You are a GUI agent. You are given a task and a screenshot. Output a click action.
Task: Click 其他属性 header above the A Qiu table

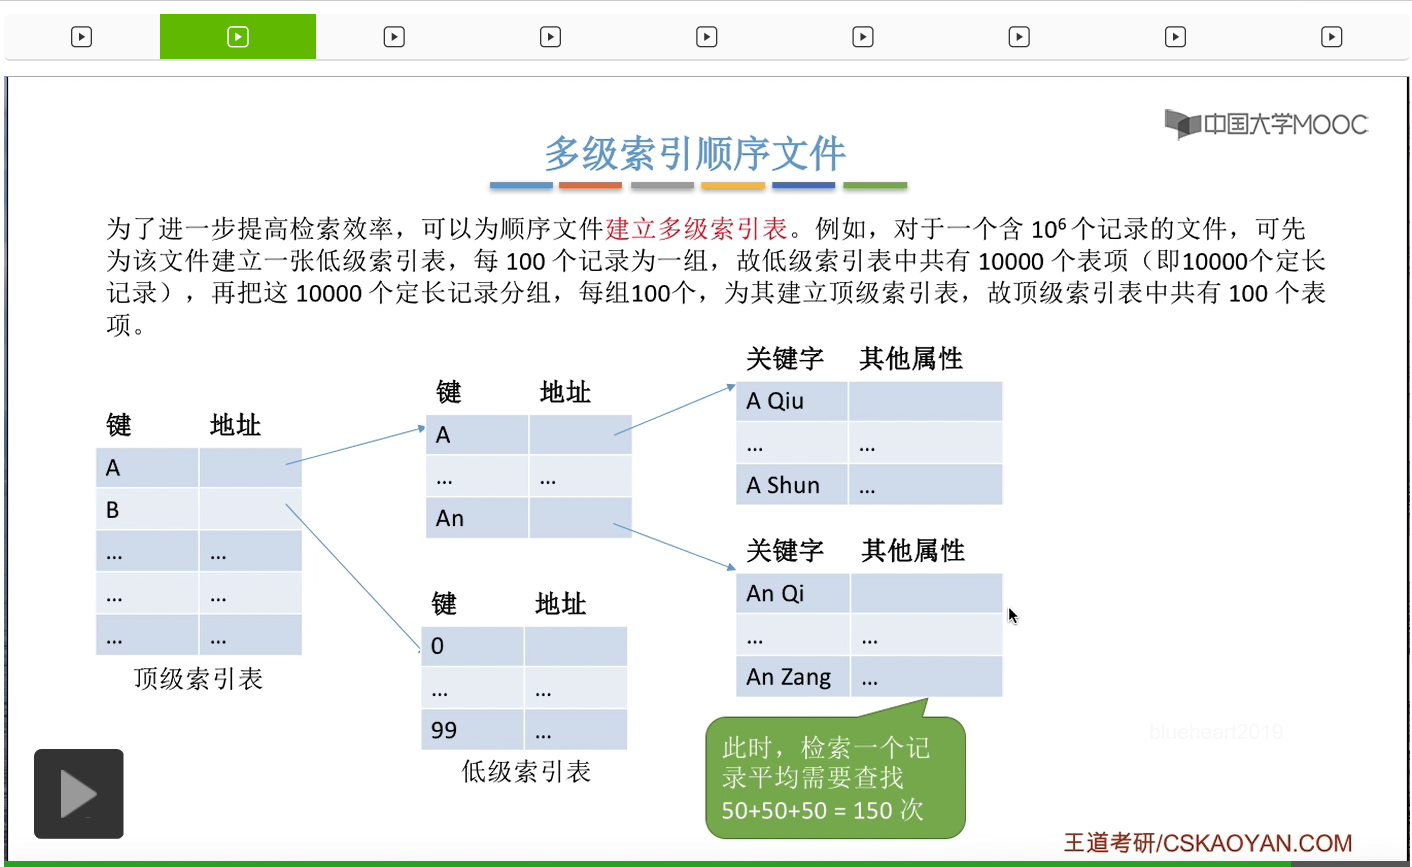(910, 359)
